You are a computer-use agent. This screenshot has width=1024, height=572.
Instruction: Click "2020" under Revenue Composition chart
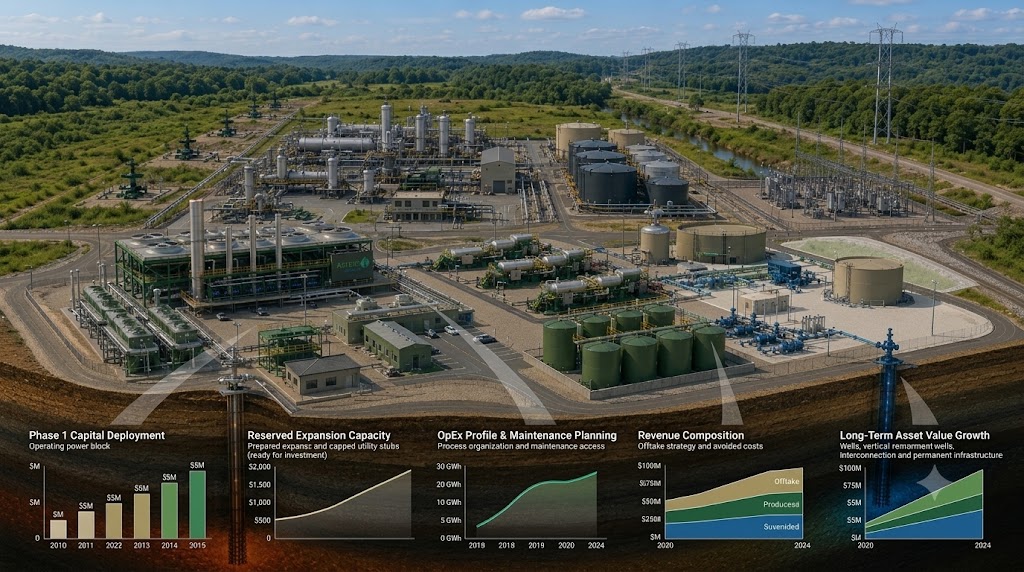point(665,545)
